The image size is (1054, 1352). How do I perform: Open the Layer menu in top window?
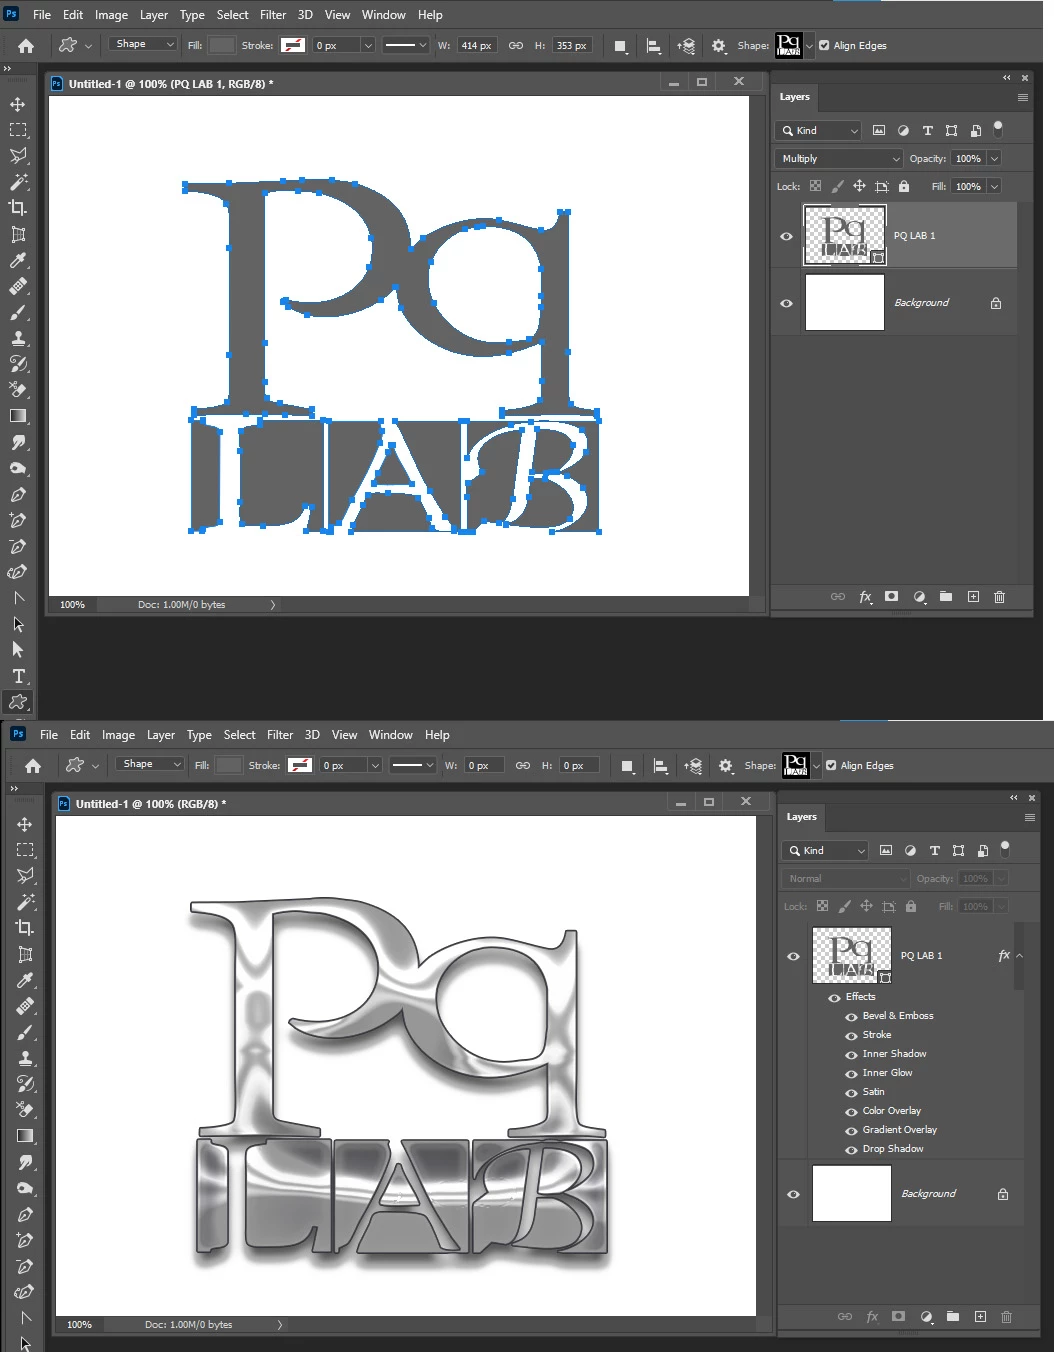pos(154,15)
